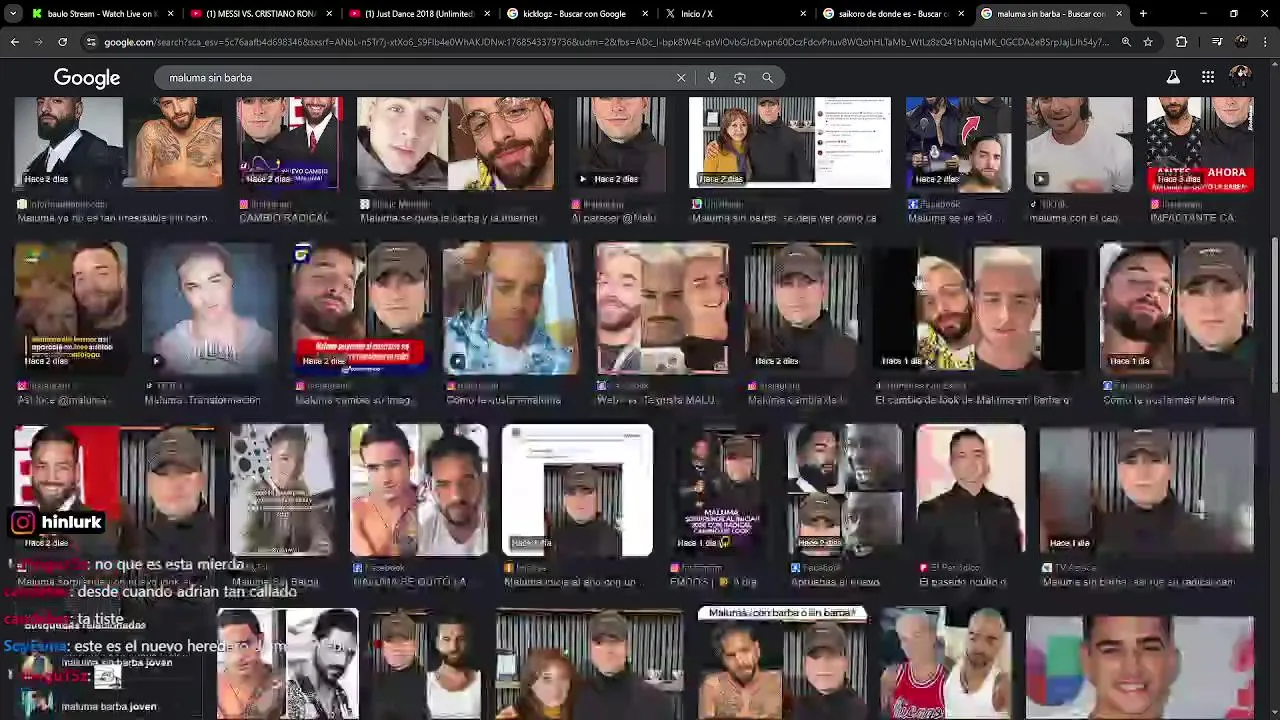Close the Inicio / X tab

(803, 14)
